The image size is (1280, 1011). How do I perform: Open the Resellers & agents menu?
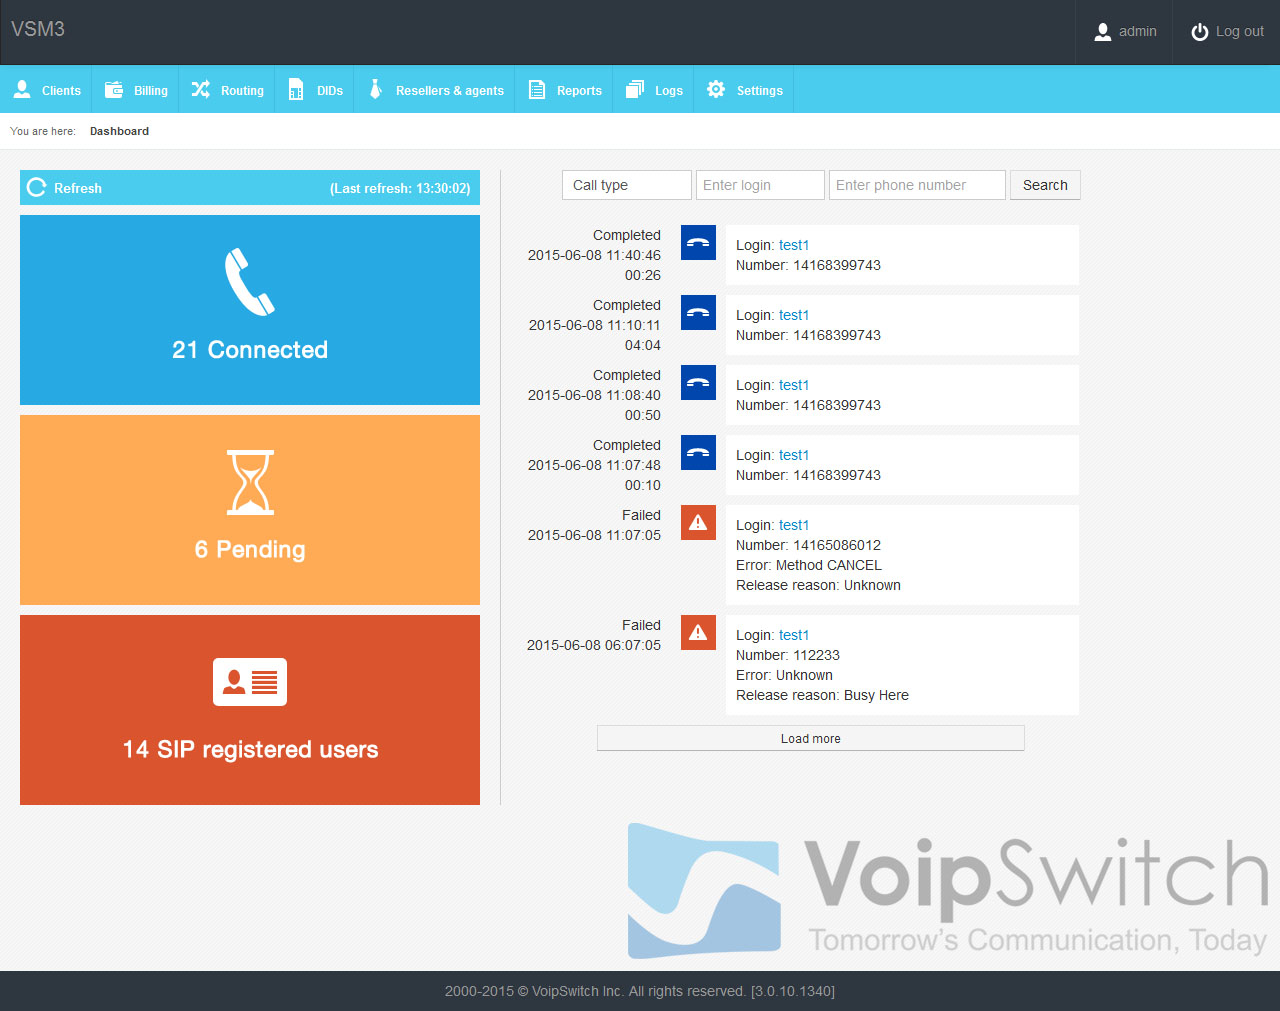(x=436, y=90)
